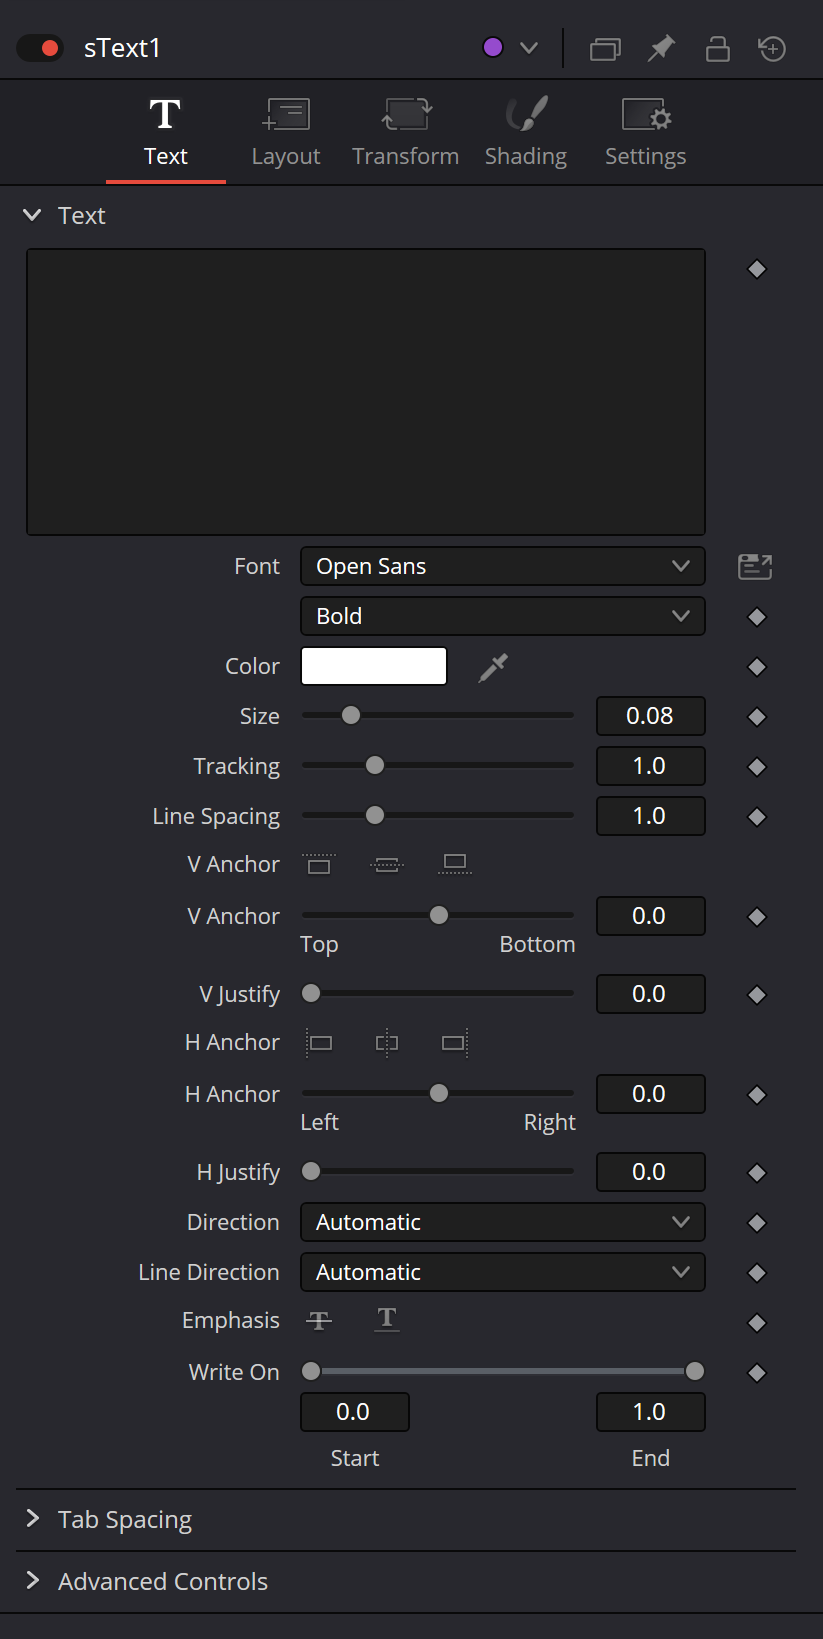Add keyframe for V Justify
The height and width of the screenshot is (1639, 823).
point(757,995)
